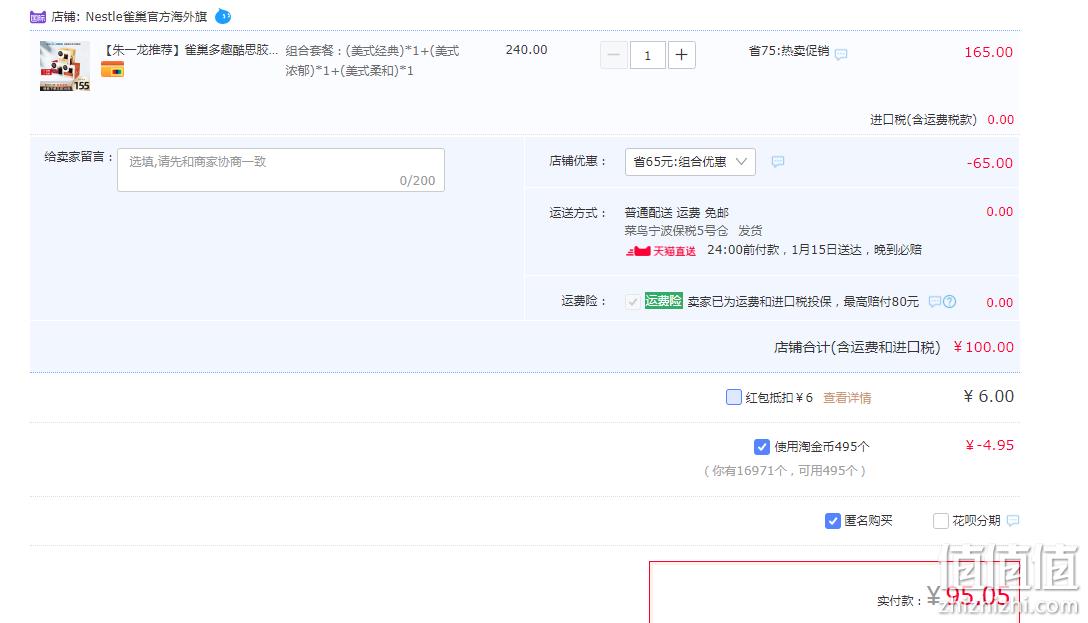Click the coin balance note 你有16971个，可用495个
This screenshot has width=1088, height=623.
click(x=785, y=470)
